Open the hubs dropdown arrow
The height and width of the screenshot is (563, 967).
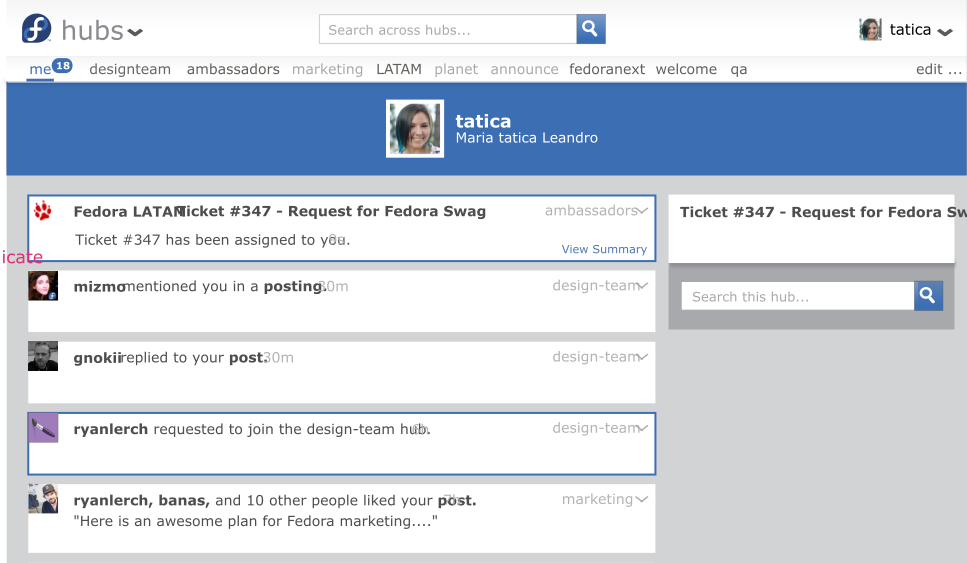coord(135,32)
